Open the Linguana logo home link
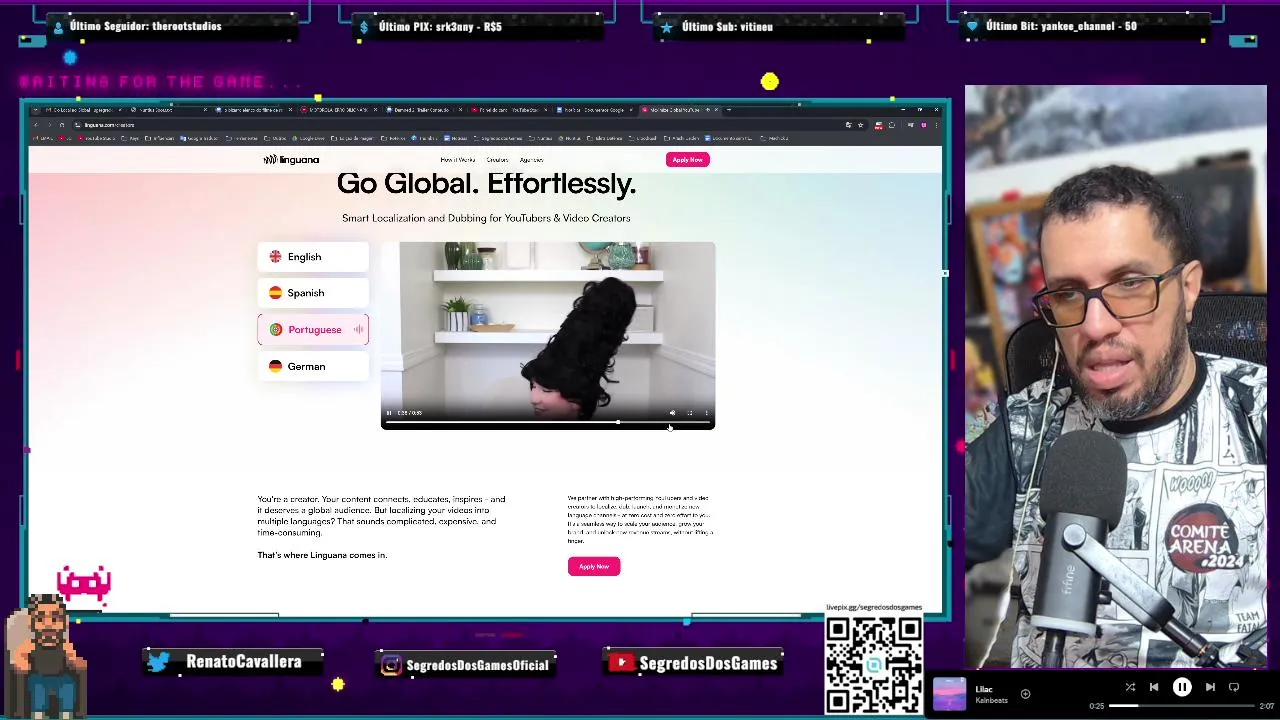This screenshot has width=1280, height=720. 291,160
